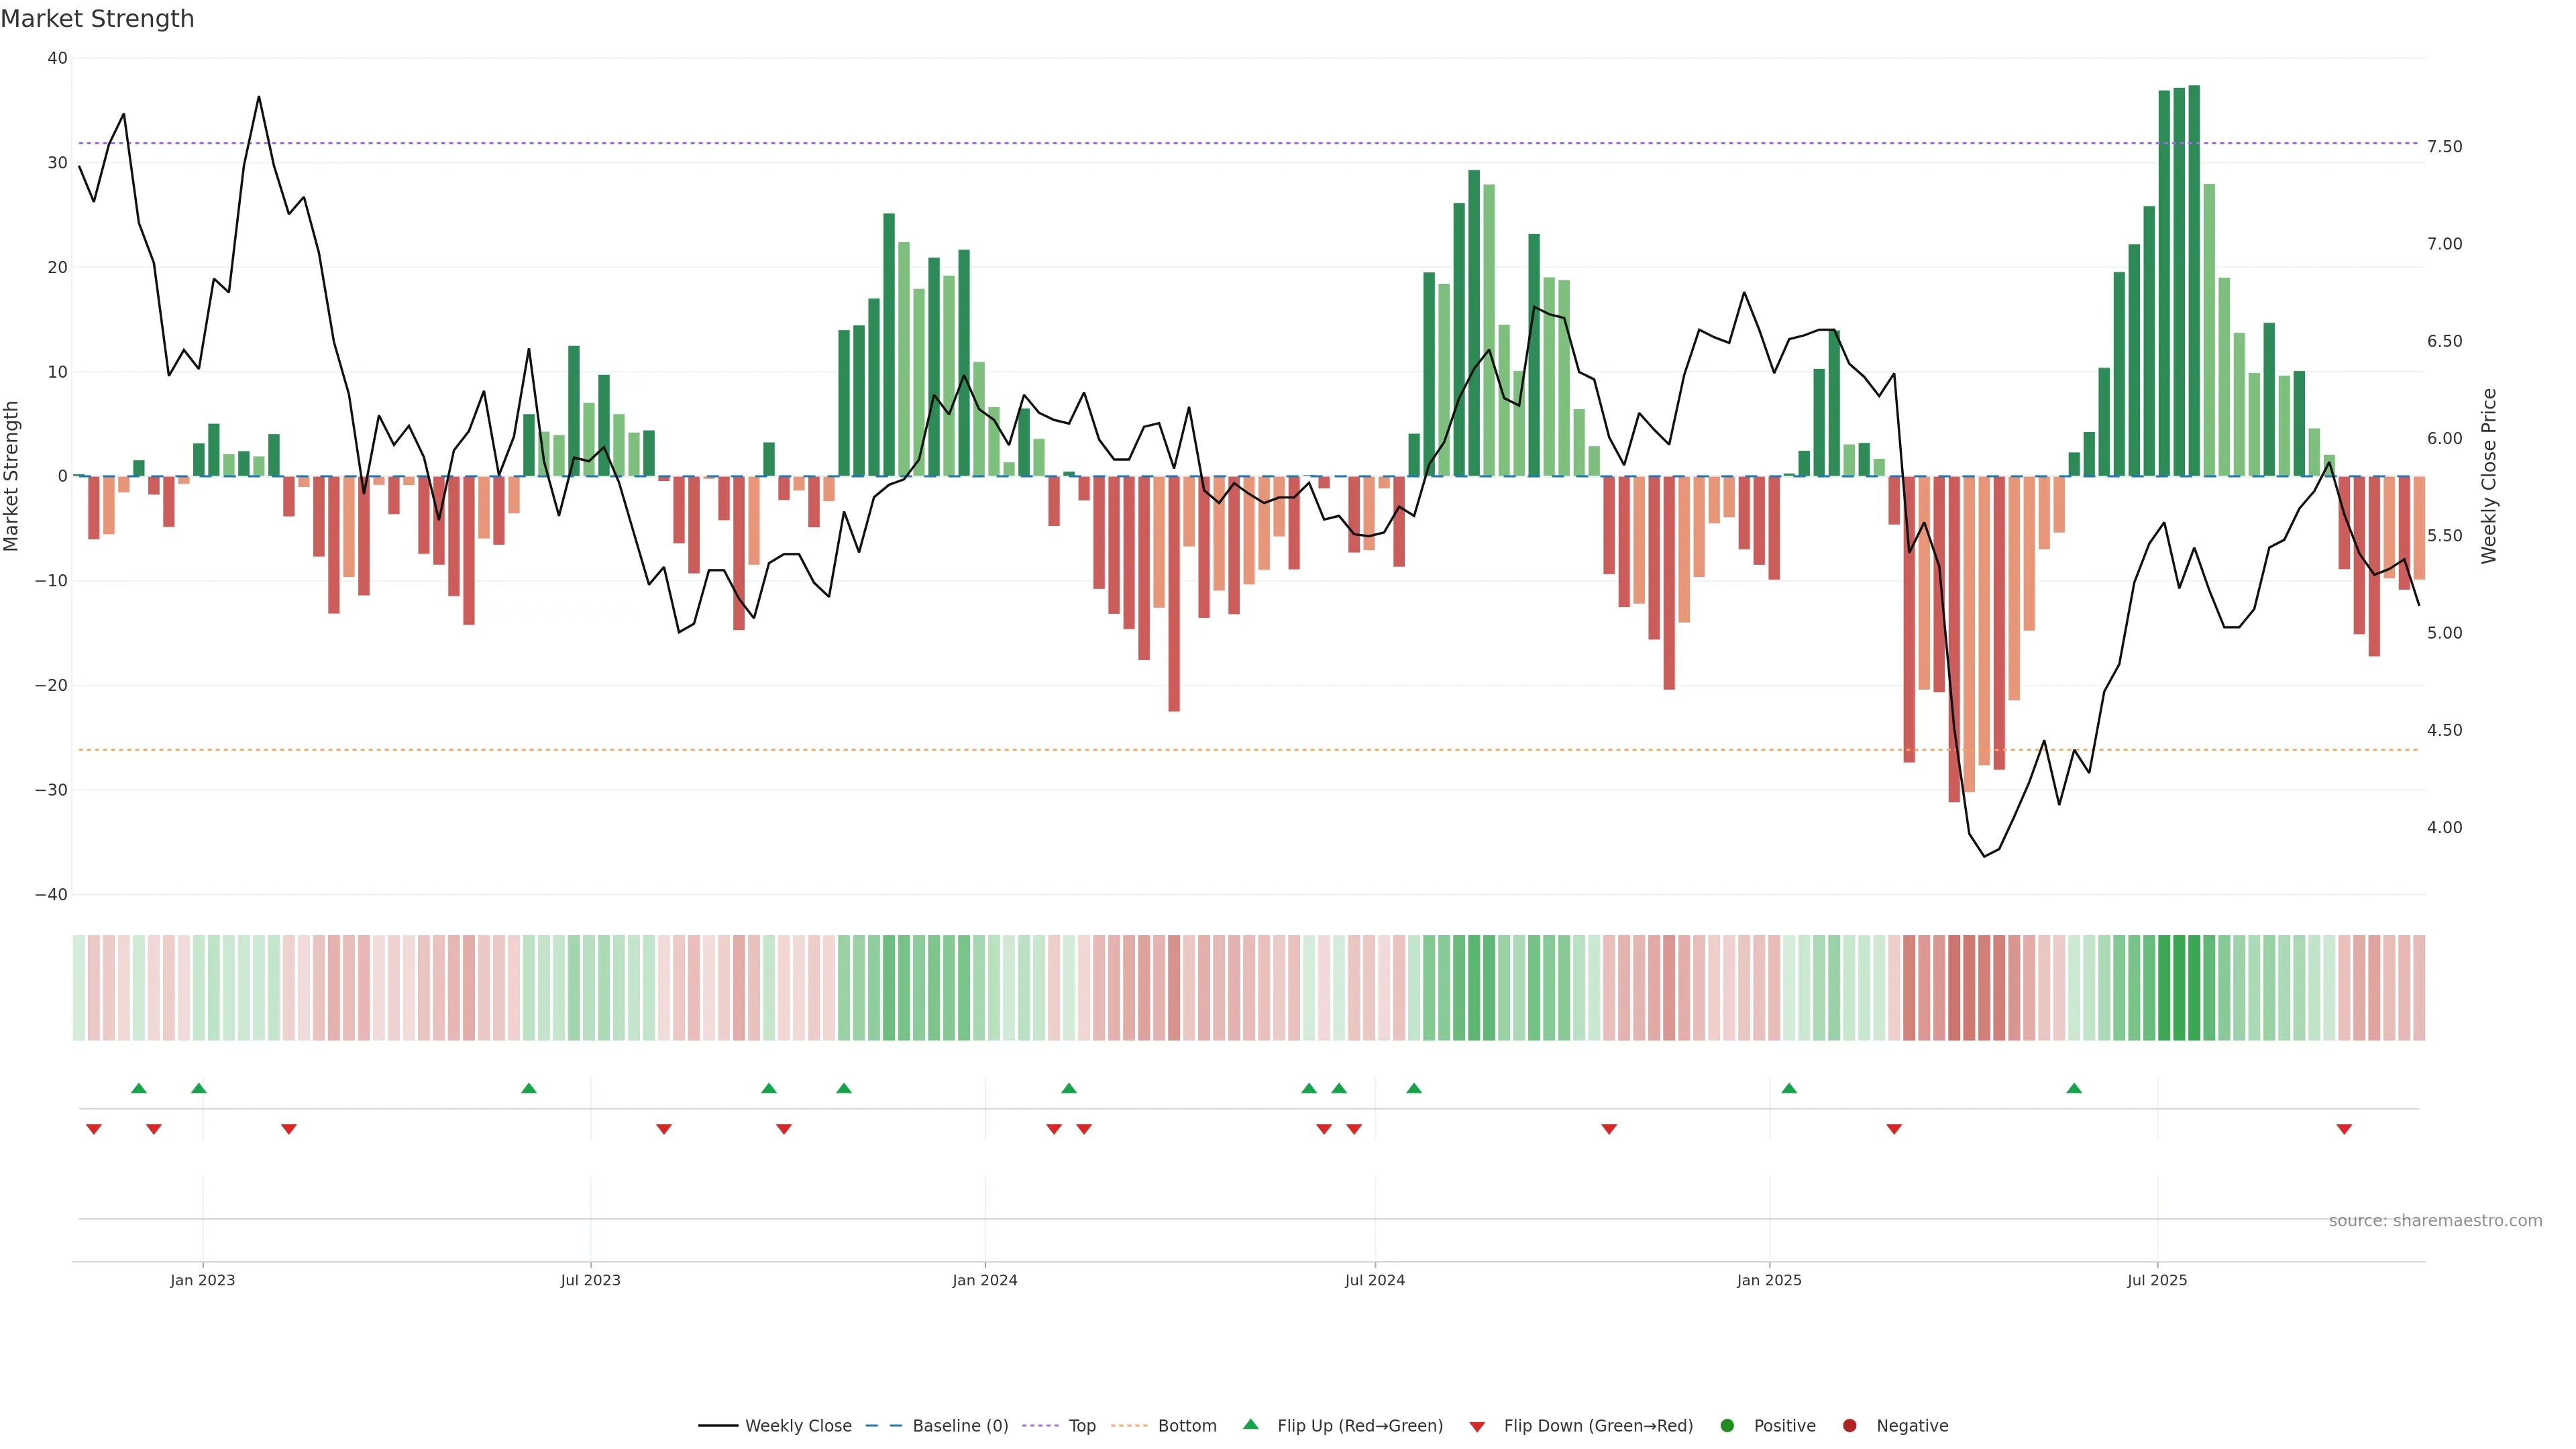Click the last green flip-up triangle marker

pyautogui.click(x=2074, y=1088)
